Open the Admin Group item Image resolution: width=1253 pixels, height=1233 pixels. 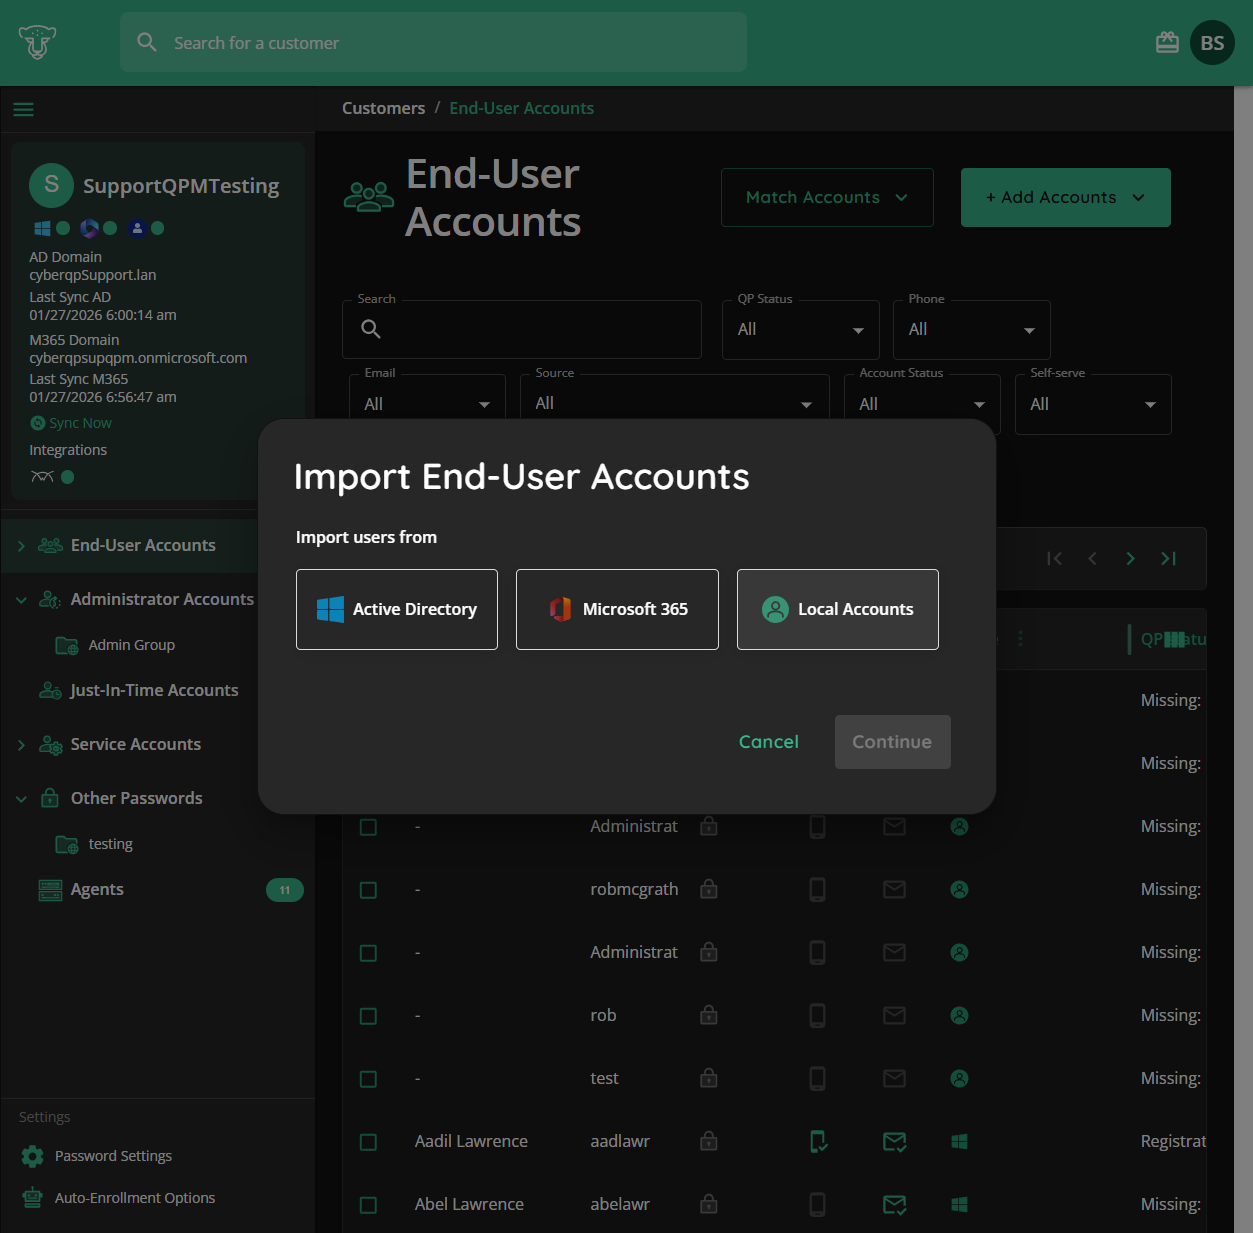tap(132, 645)
